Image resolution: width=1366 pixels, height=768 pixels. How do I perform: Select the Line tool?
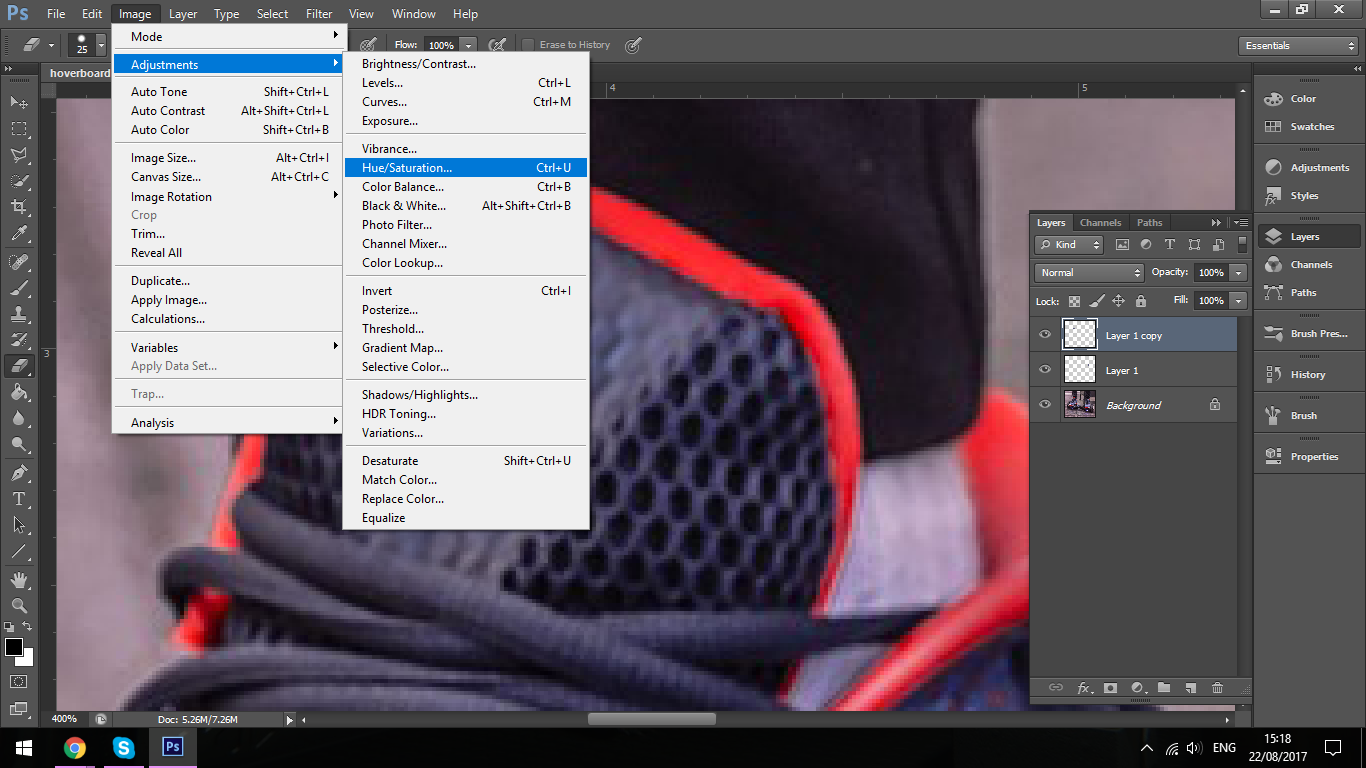coord(19,551)
